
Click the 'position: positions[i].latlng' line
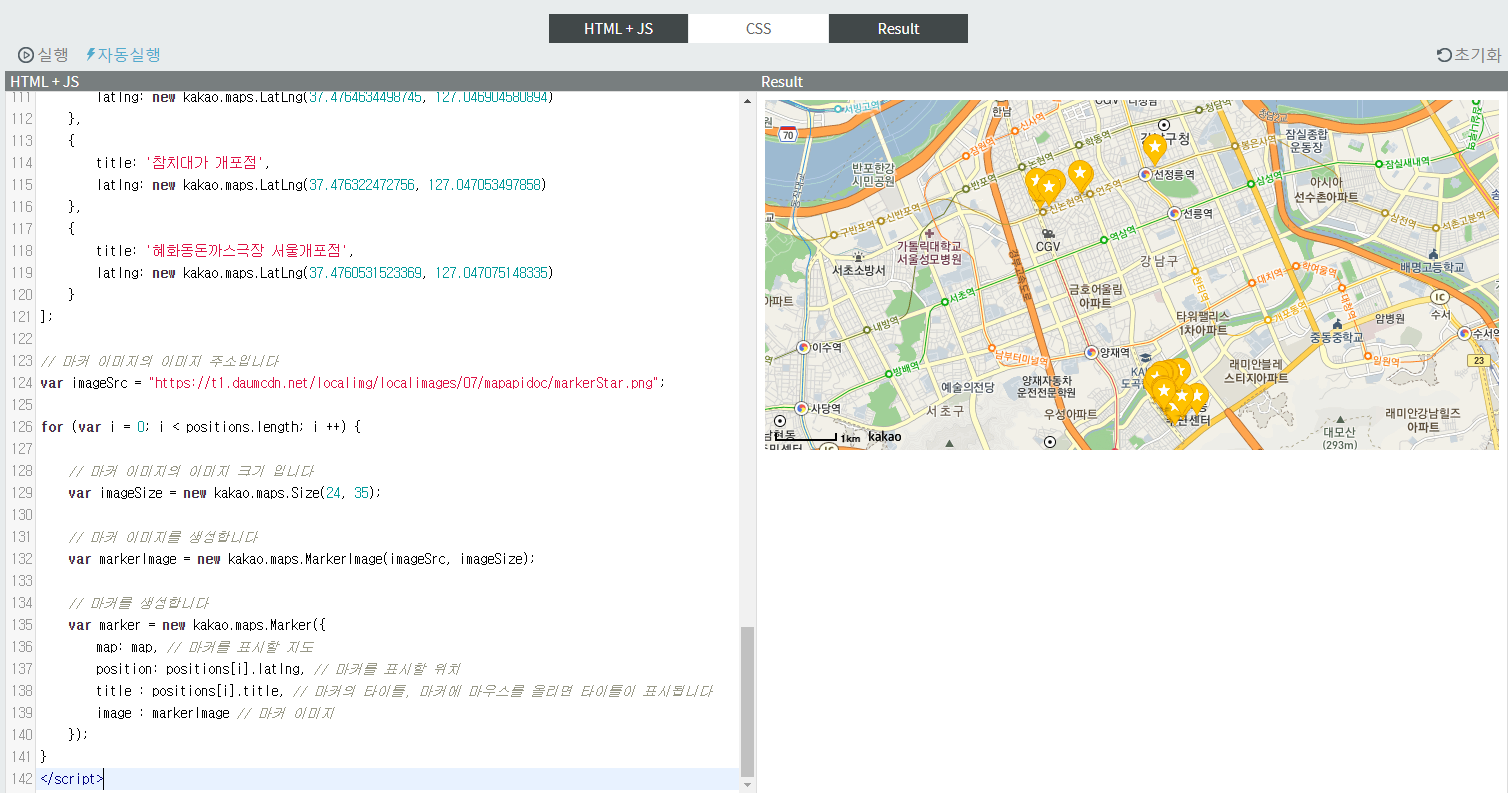278,669
